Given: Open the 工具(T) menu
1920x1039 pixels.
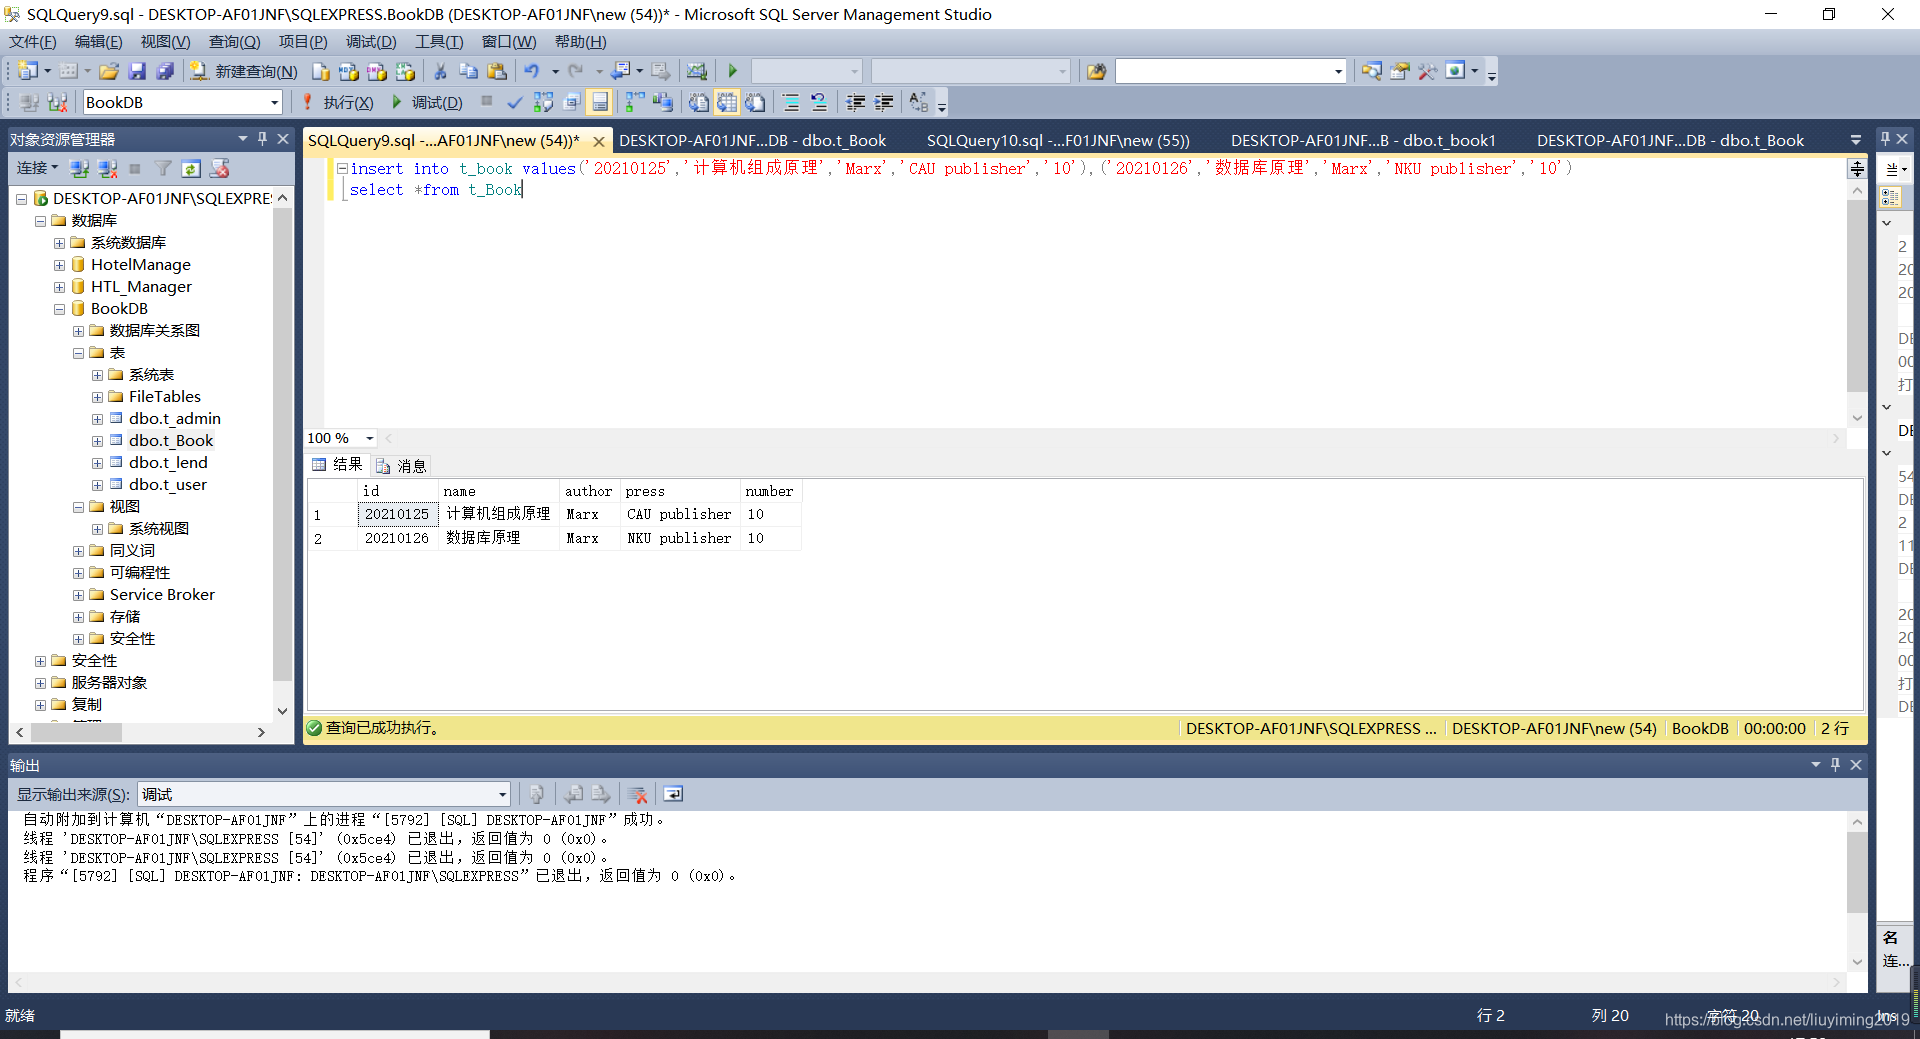Looking at the screenshot, I should pos(439,41).
